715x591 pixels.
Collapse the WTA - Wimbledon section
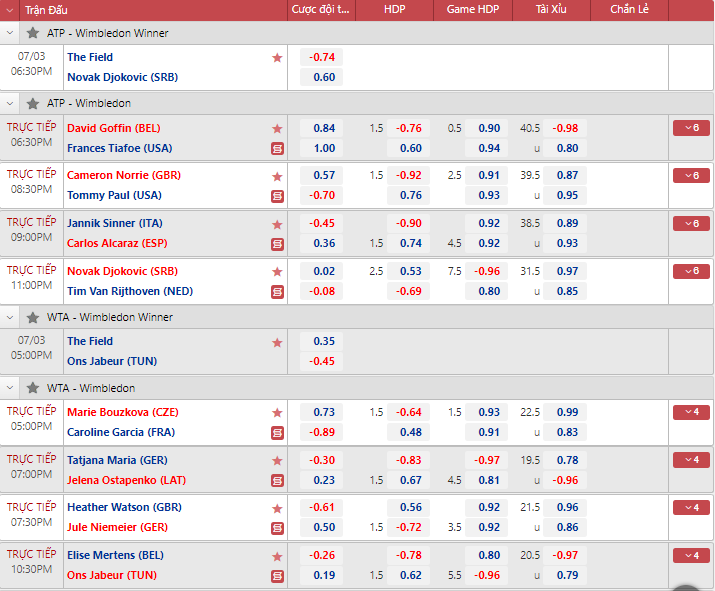point(10,388)
